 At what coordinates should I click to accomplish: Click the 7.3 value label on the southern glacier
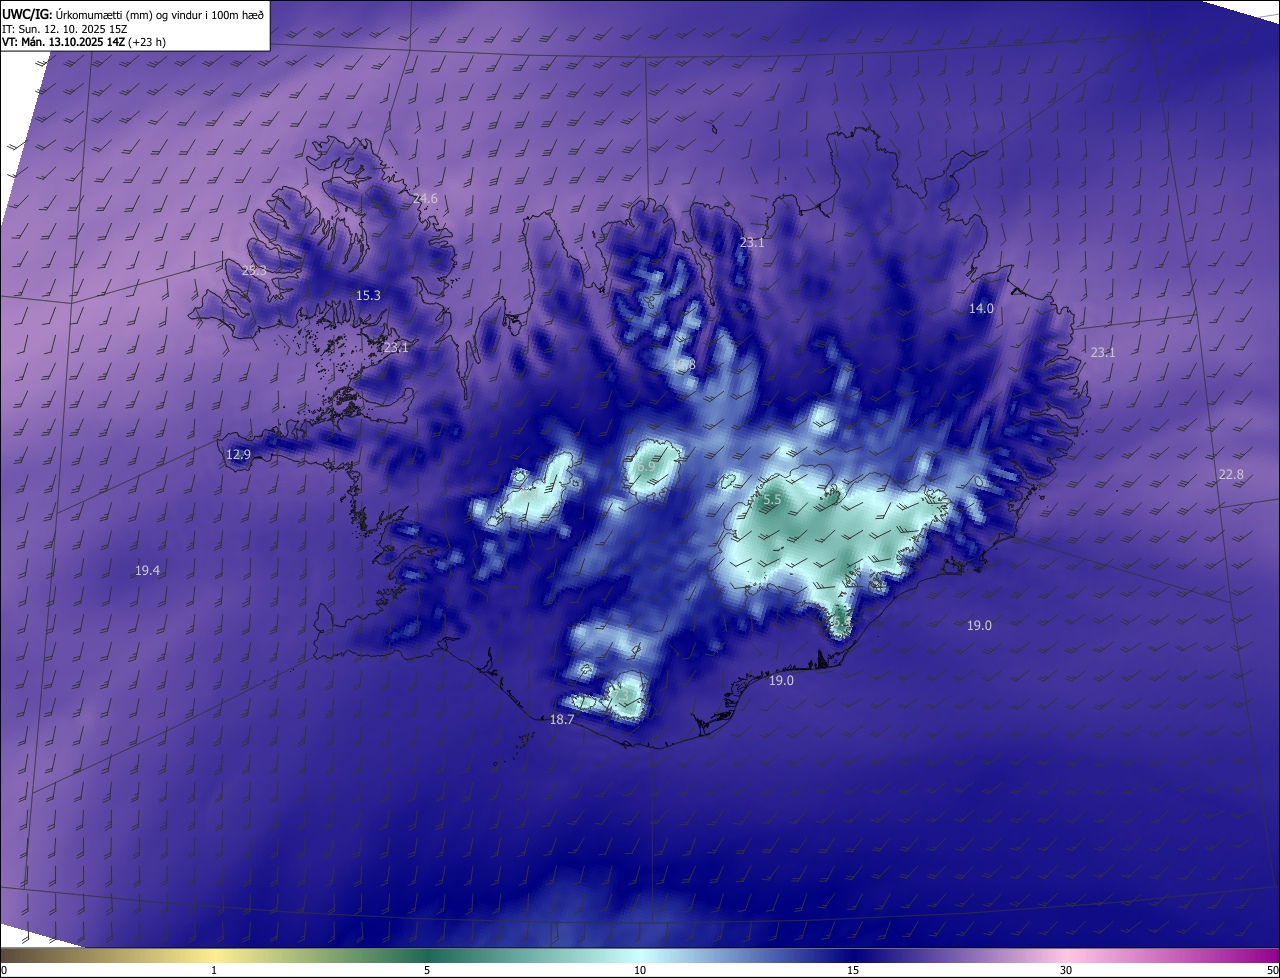[x=623, y=693]
